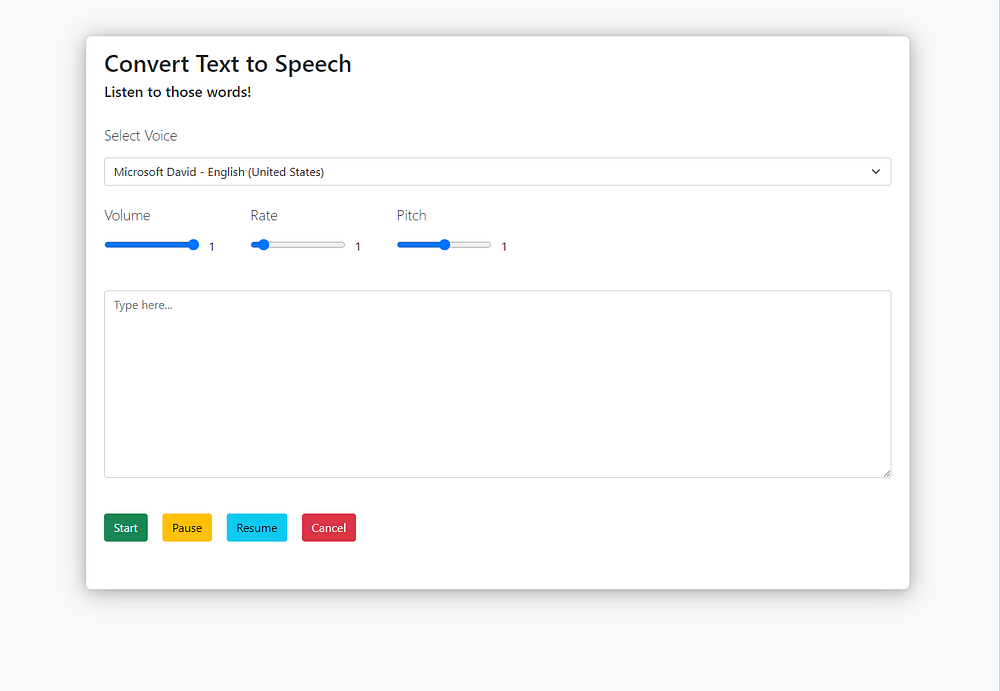This screenshot has width=1000, height=691.
Task: Open the Select Voice dropdown
Action: [497, 172]
